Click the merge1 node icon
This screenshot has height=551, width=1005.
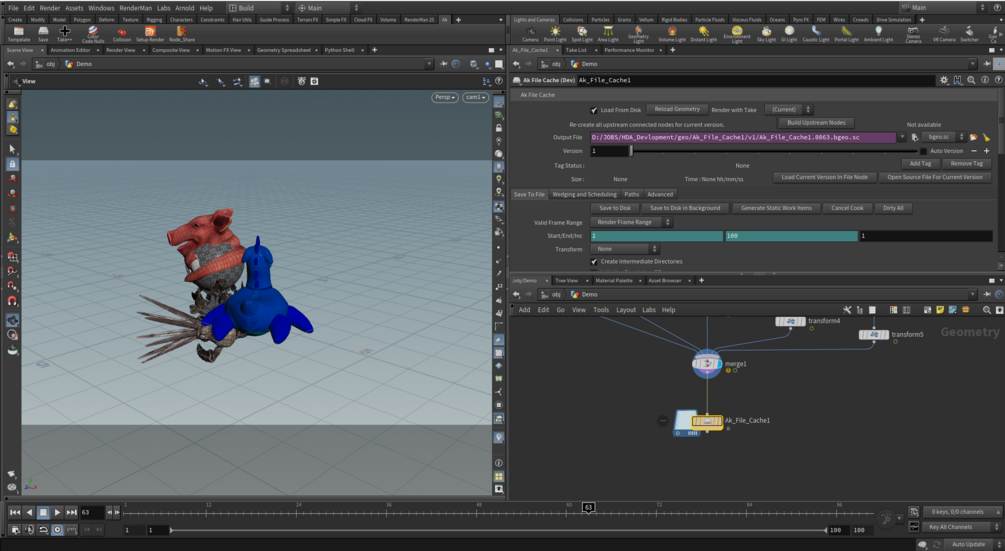pyautogui.click(x=706, y=364)
